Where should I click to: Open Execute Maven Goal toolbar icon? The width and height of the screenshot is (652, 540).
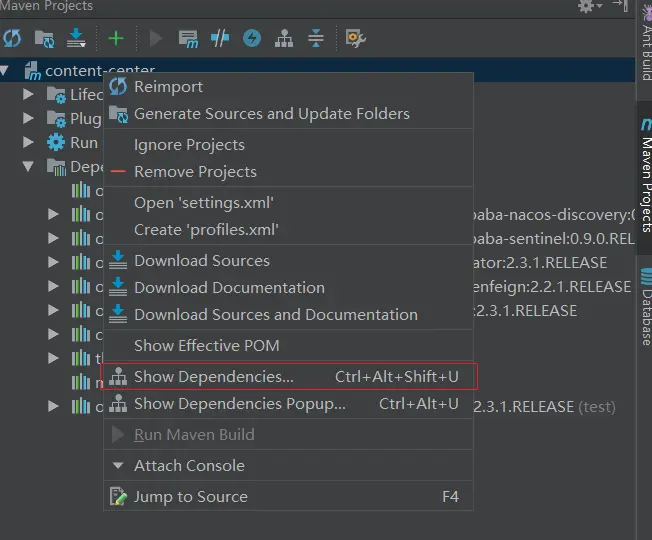(x=188, y=39)
